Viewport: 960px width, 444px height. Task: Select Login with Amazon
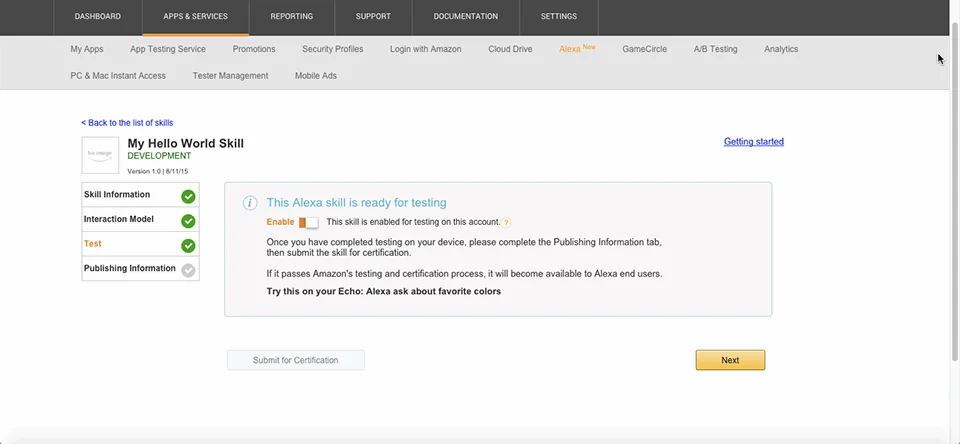tap(426, 49)
